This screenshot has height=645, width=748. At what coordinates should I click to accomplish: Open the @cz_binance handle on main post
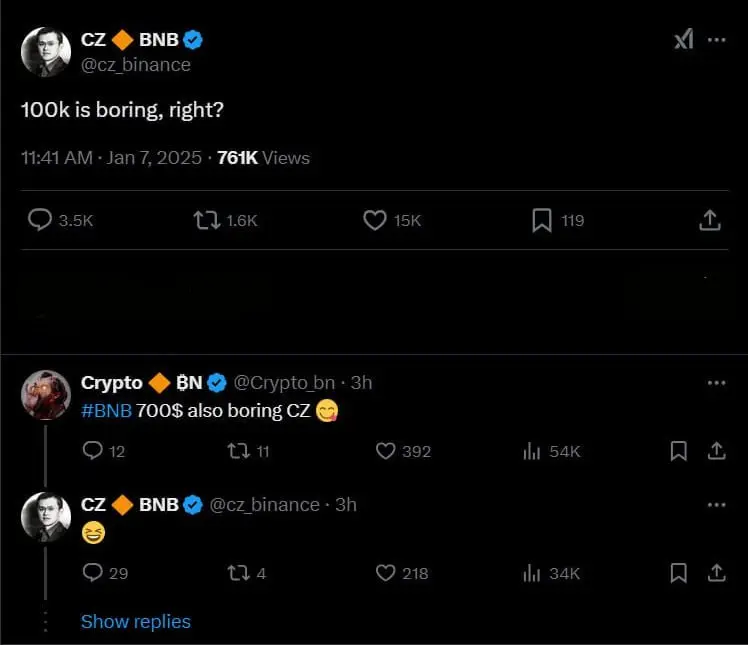135,65
